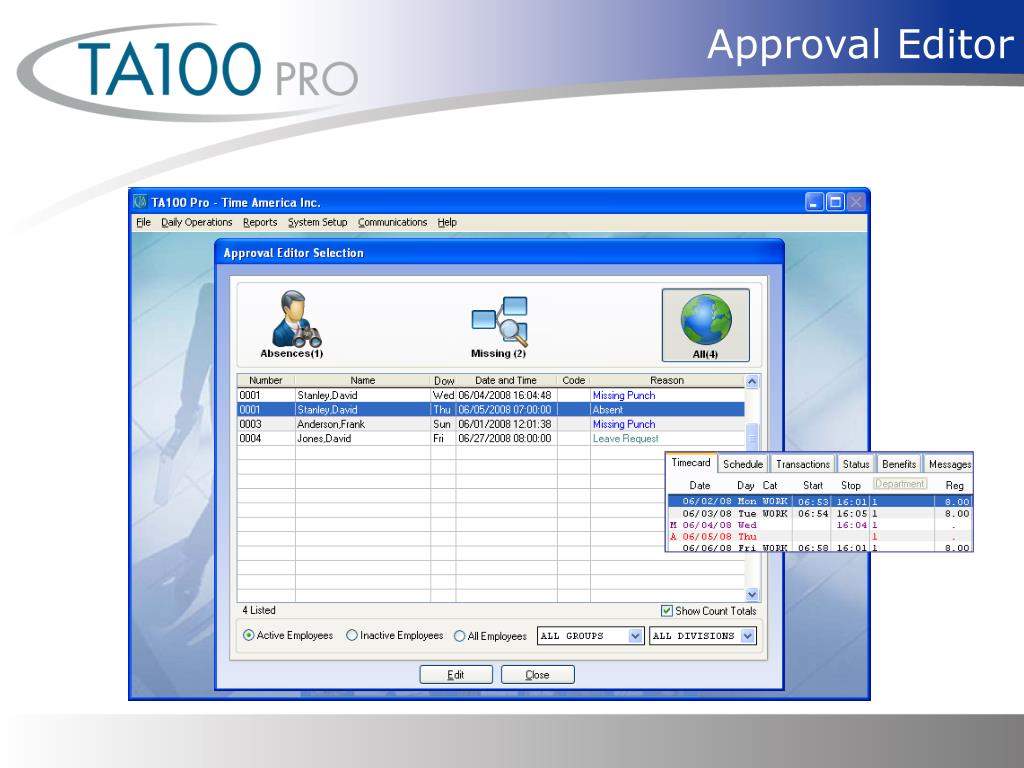Click the Edit button
1024x768 pixels.
tap(456, 675)
